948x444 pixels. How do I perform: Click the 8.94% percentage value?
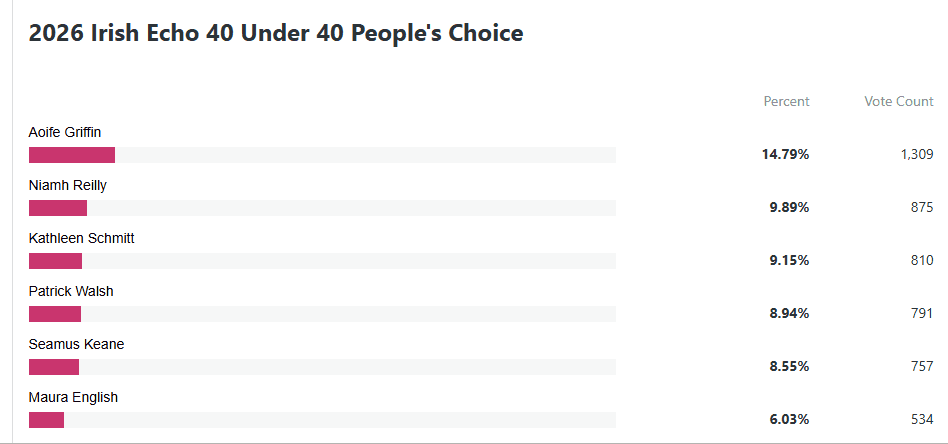click(x=789, y=314)
